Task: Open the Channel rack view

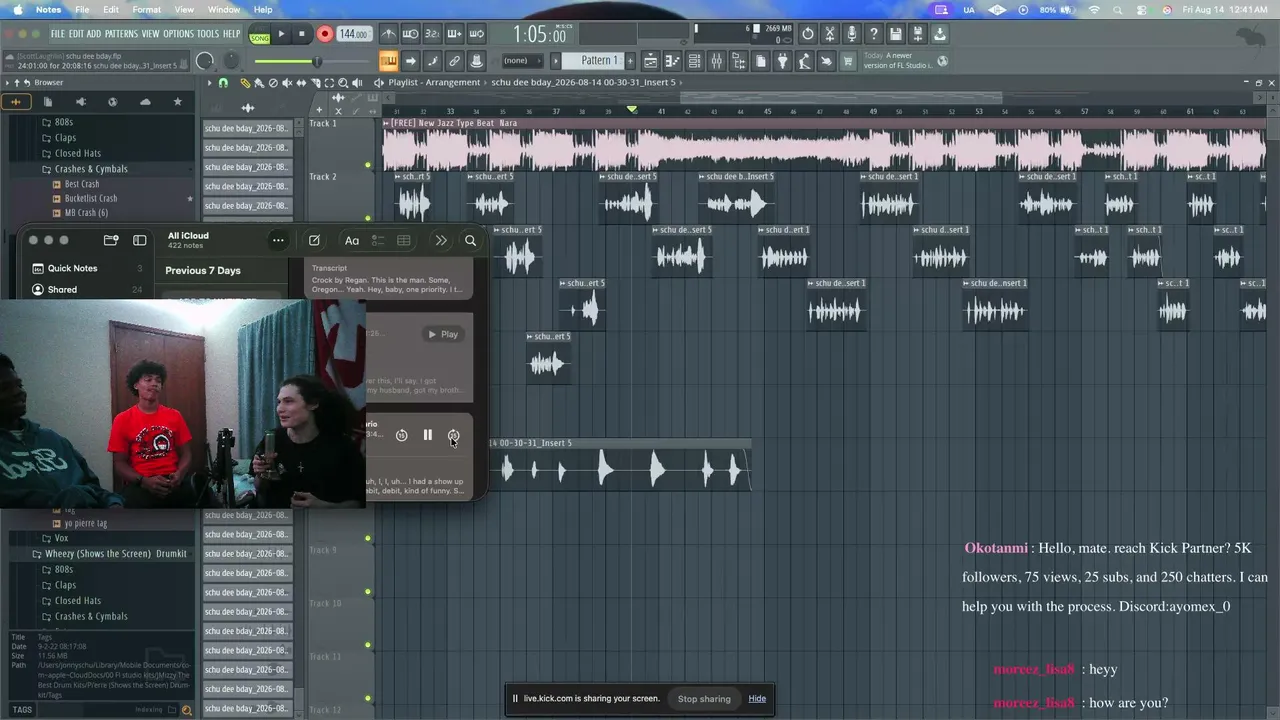Action: tap(694, 61)
